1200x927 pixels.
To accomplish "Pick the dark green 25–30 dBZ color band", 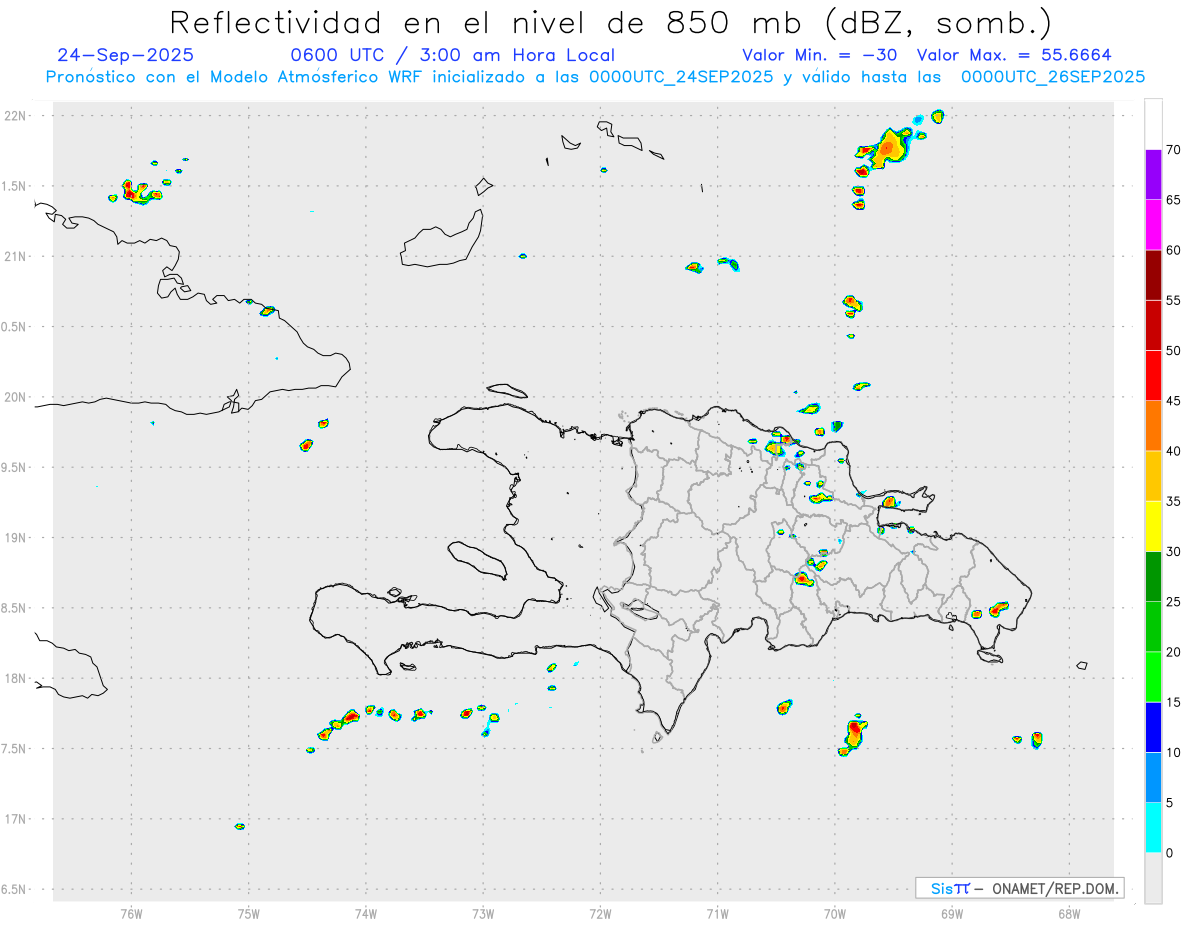I will (x=1153, y=577).
